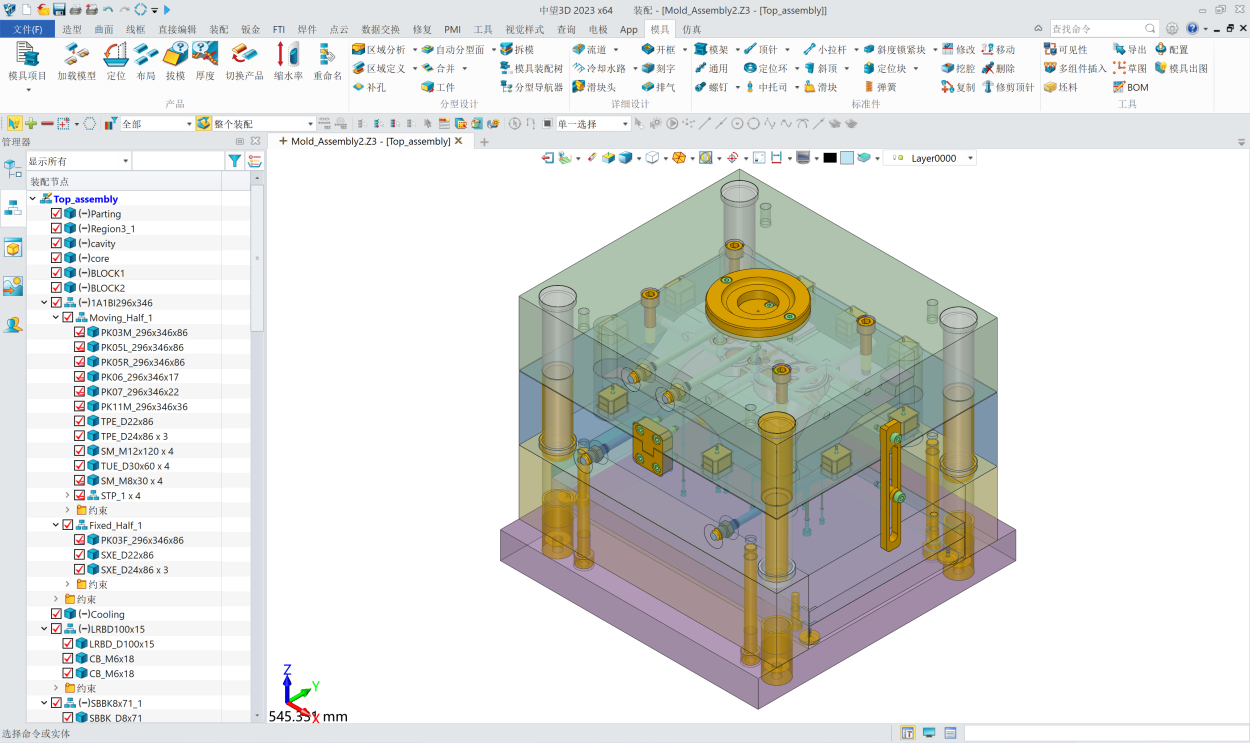Open the 坯料 stock tool
This screenshot has width=1250, height=743.
click(1060, 87)
